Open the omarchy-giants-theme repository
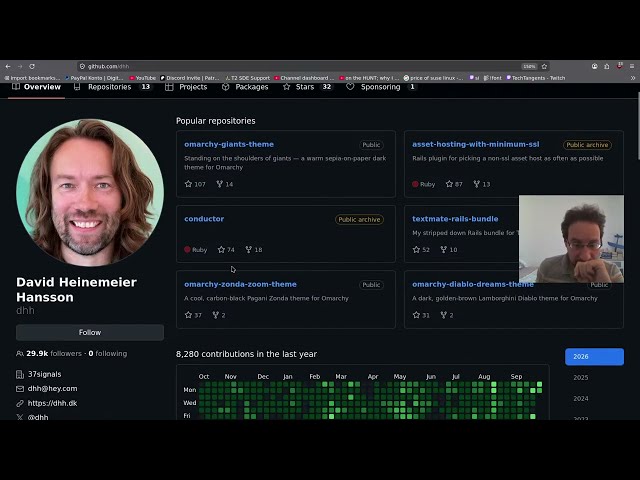The image size is (640, 480). coord(229,144)
